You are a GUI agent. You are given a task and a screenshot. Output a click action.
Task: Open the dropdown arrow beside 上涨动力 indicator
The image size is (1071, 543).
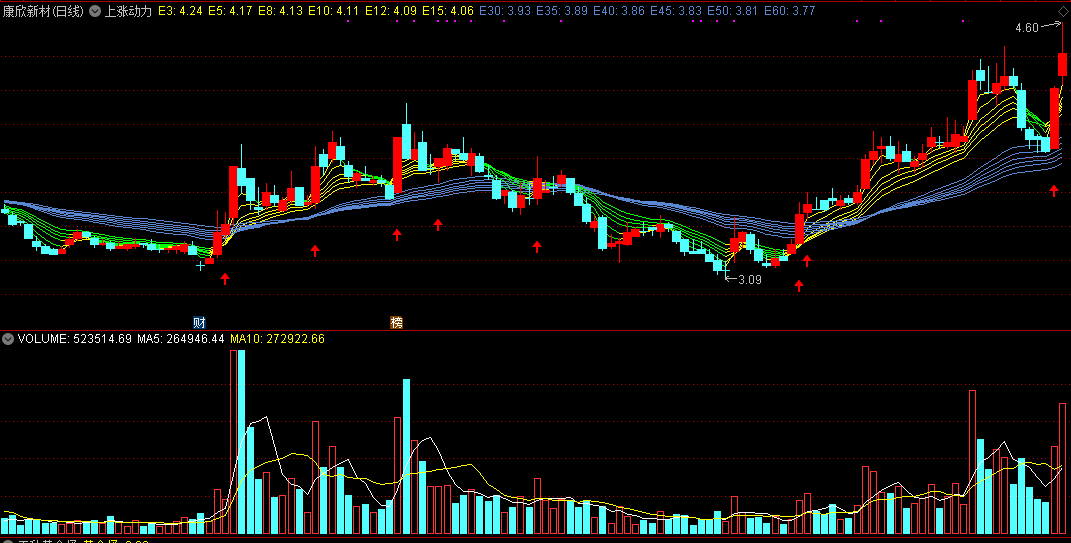point(95,12)
